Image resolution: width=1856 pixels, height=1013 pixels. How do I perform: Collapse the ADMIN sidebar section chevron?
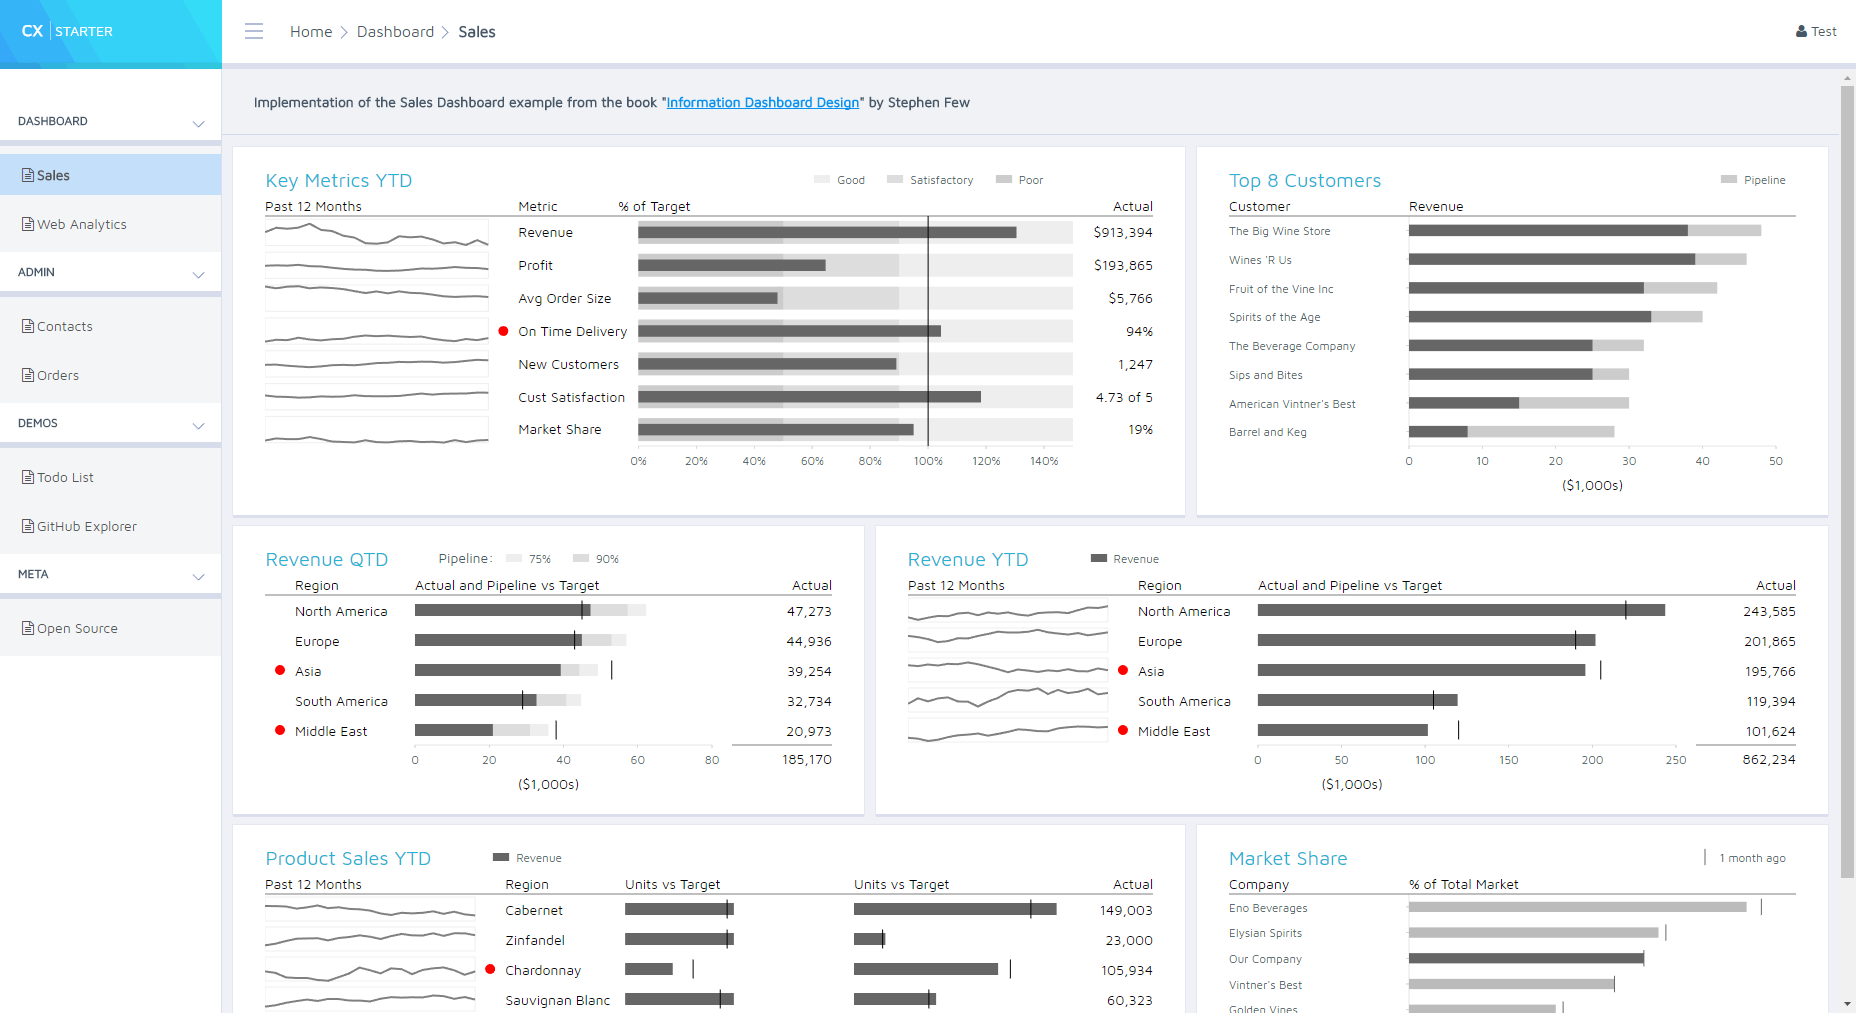(x=198, y=275)
